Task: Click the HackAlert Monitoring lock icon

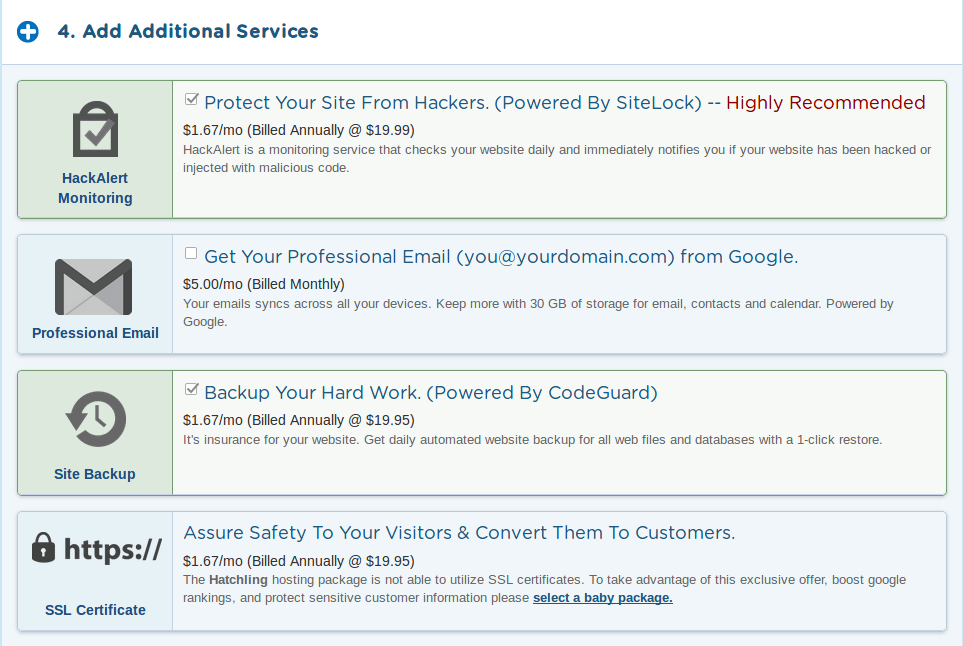Action: pos(95,130)
